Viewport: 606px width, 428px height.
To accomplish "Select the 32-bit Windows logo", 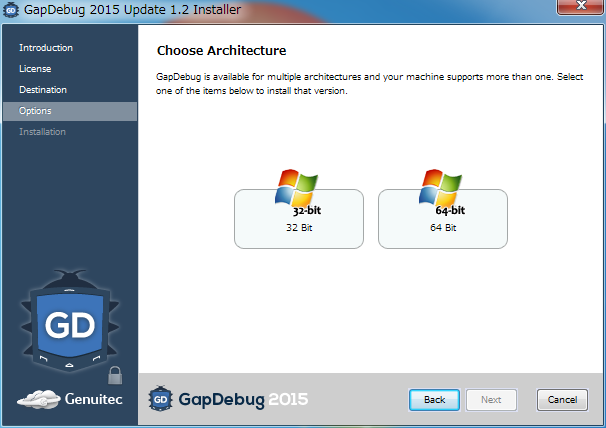I will pyautogui.click(x=297, y=186).
